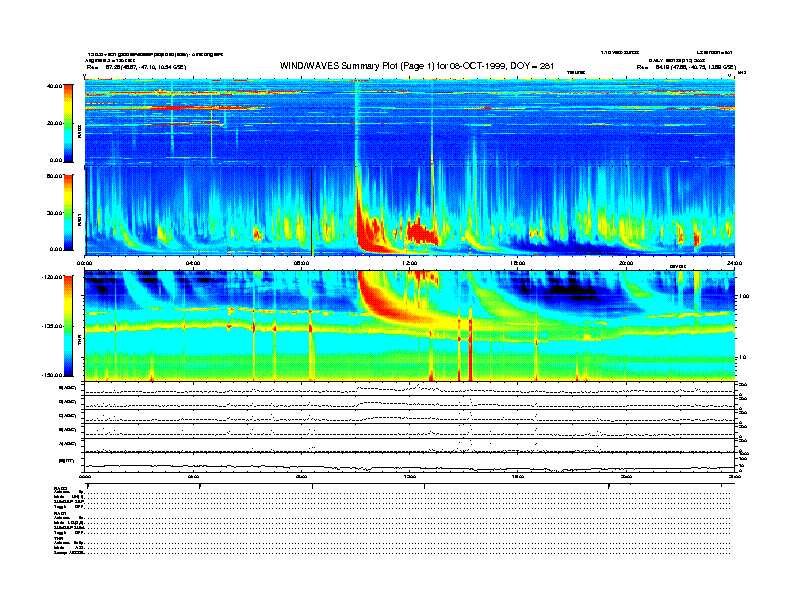792x612 pixels.
Task: Click the 100 frequency tick right of TNR panel
Action: click(744, 296)
